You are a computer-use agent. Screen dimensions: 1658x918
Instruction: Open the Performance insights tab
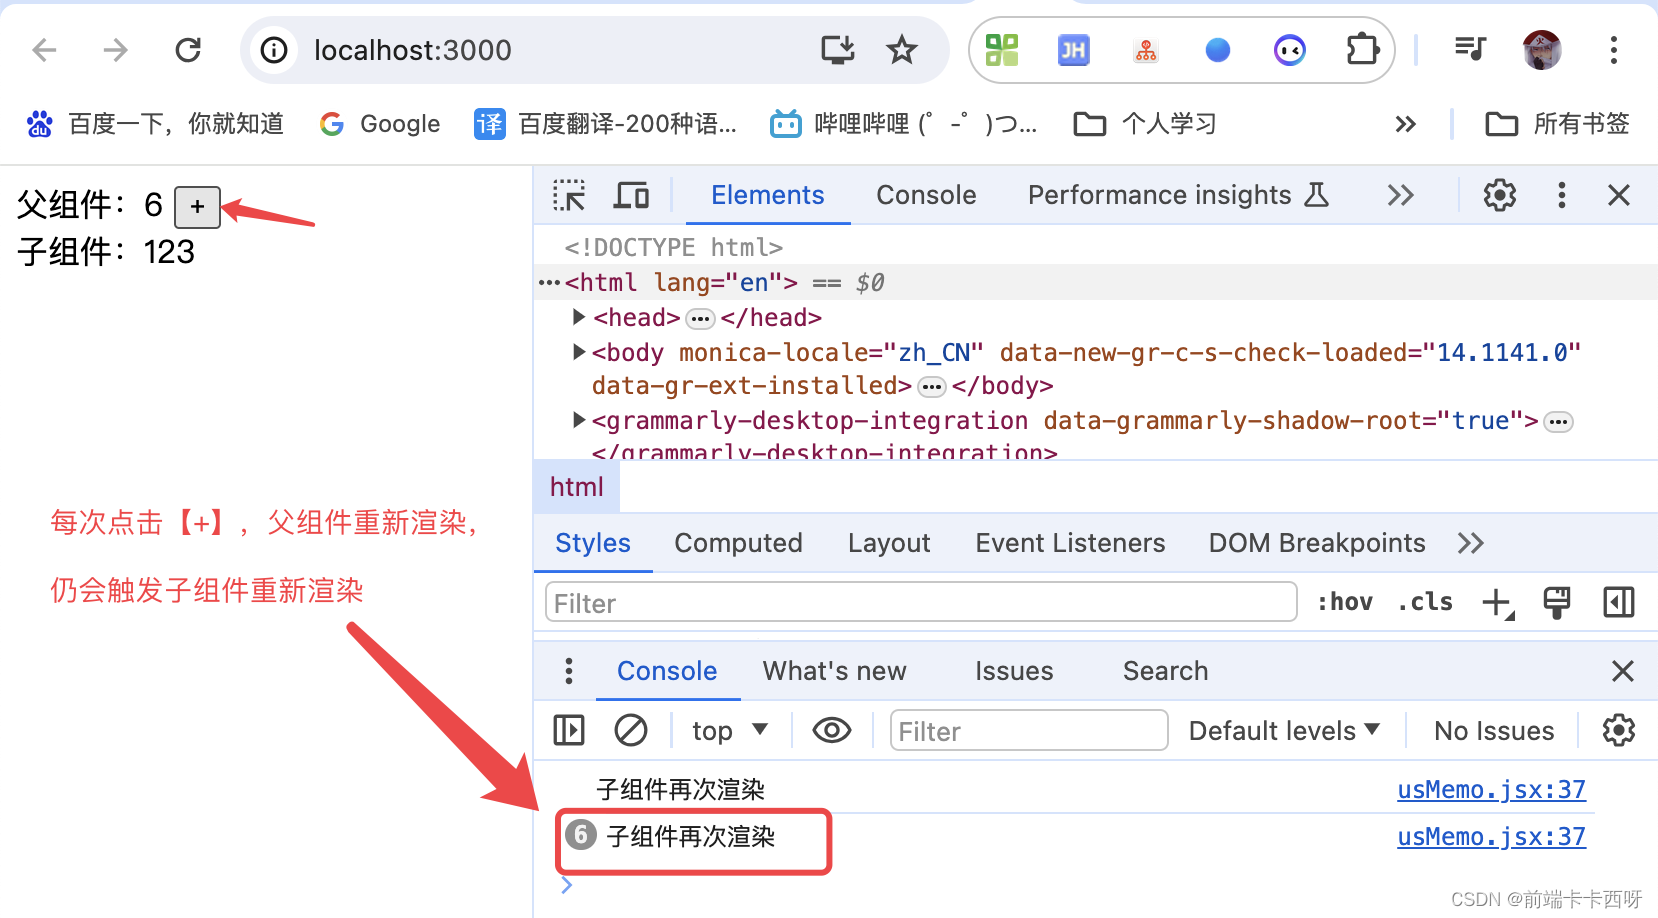(1178, 195)
